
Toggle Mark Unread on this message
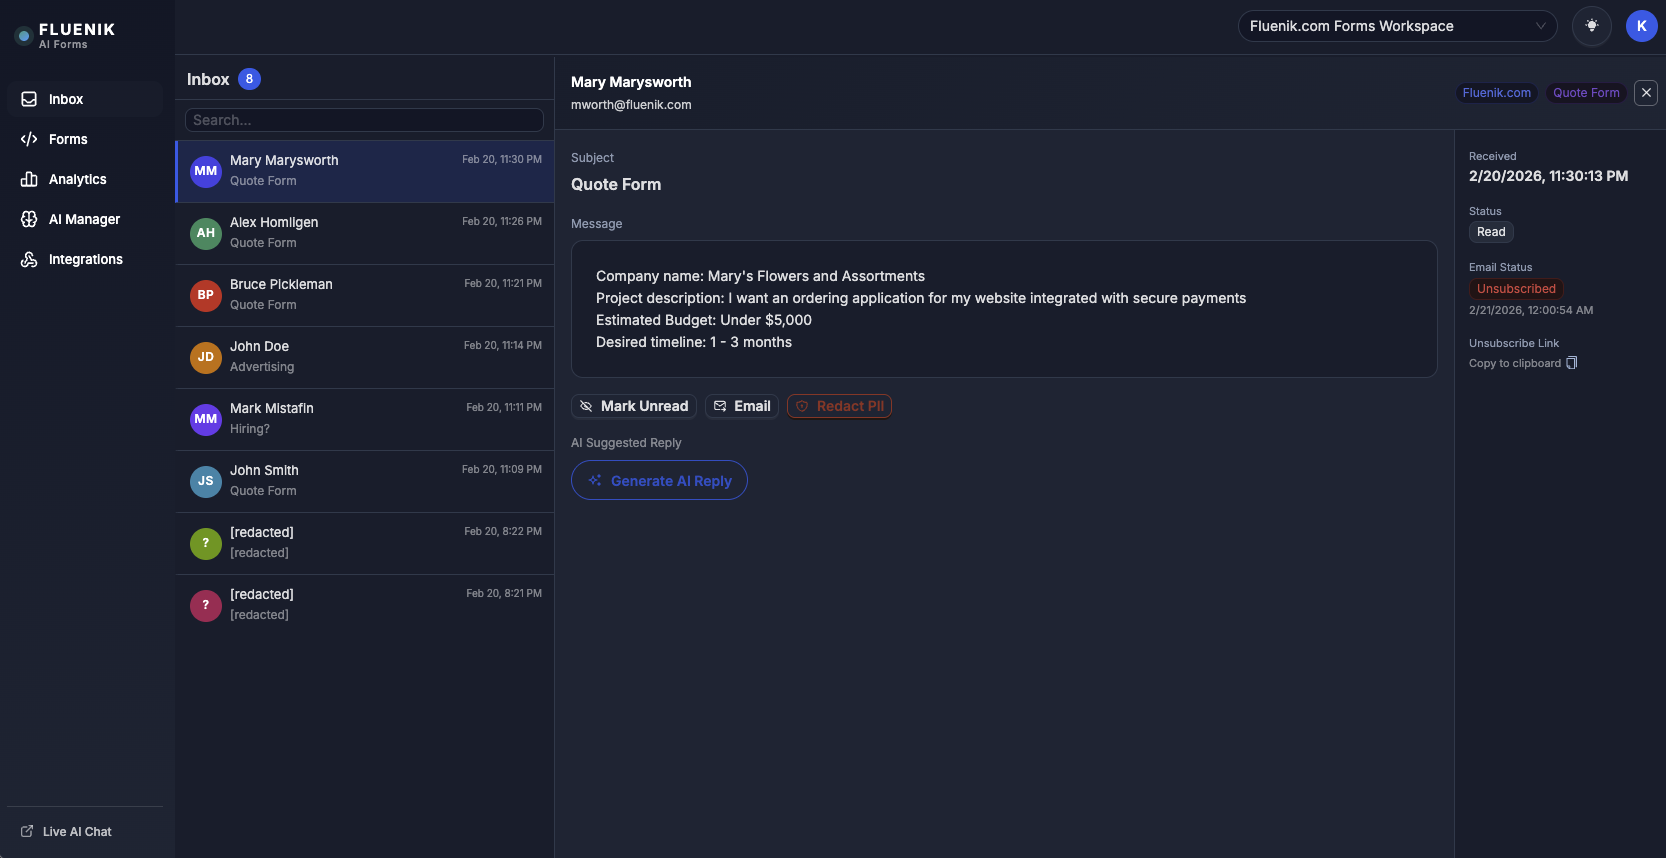click(x=634, y=406)
